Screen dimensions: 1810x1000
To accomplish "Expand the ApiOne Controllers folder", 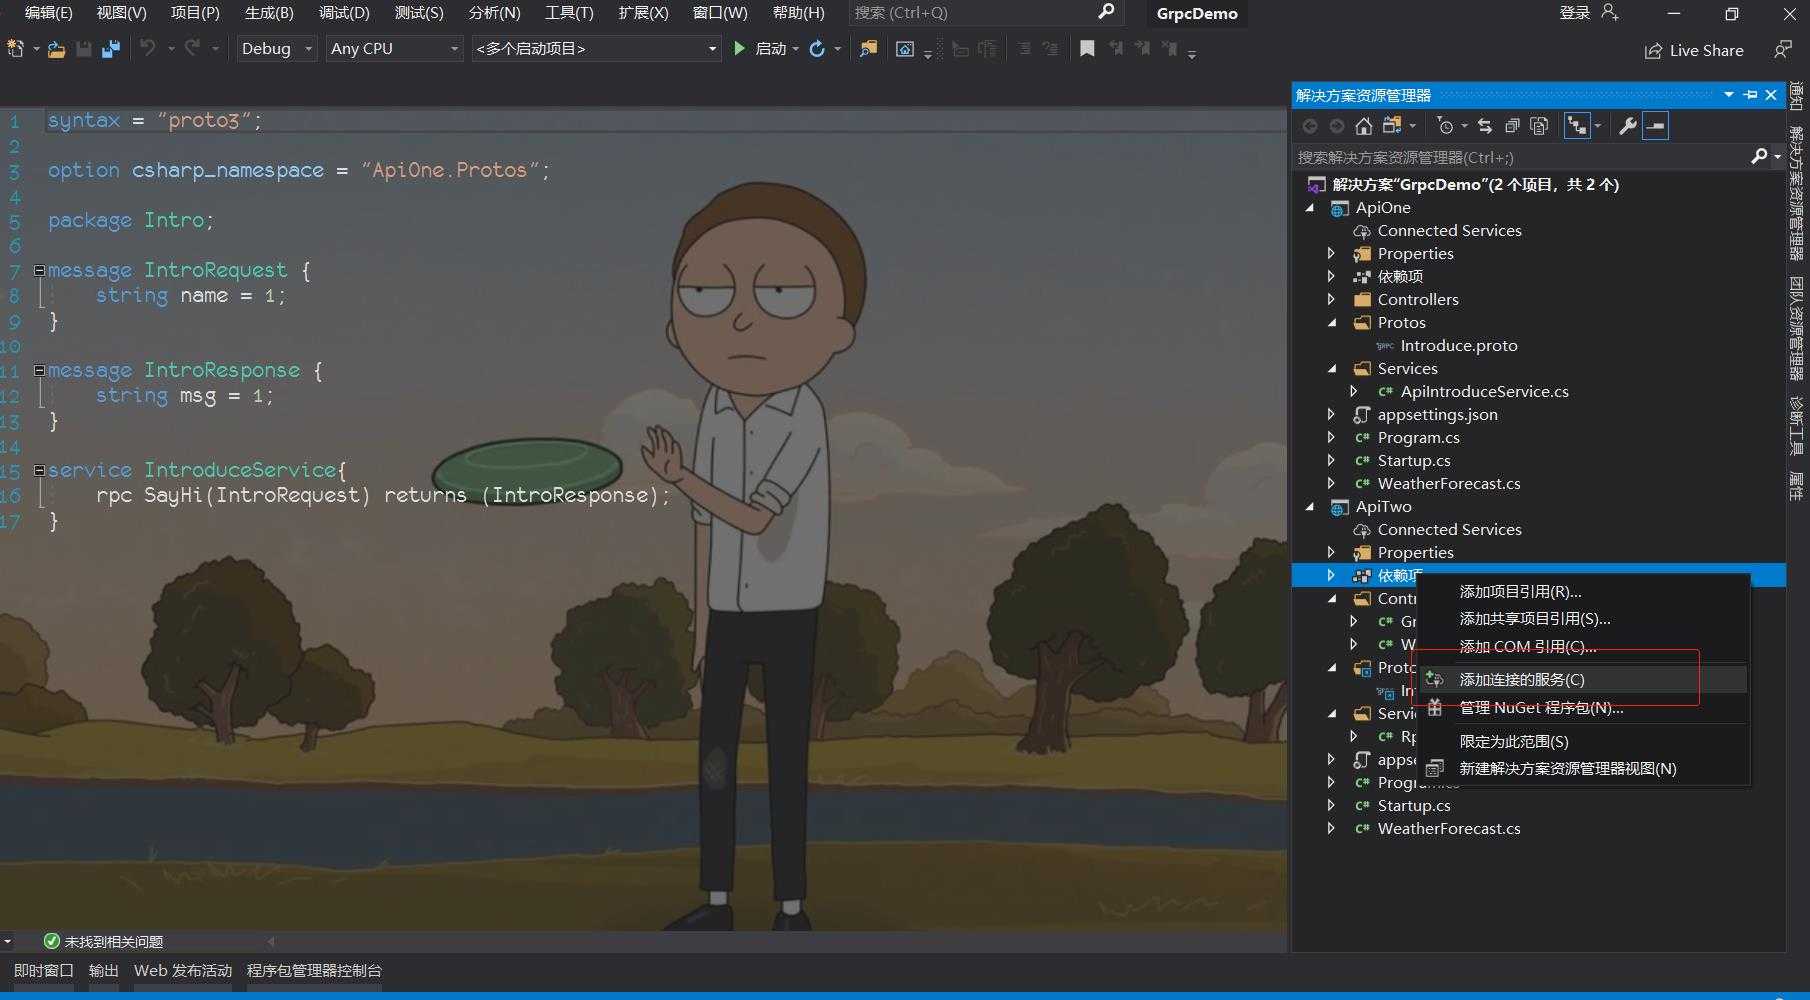I will point(1331,299).
